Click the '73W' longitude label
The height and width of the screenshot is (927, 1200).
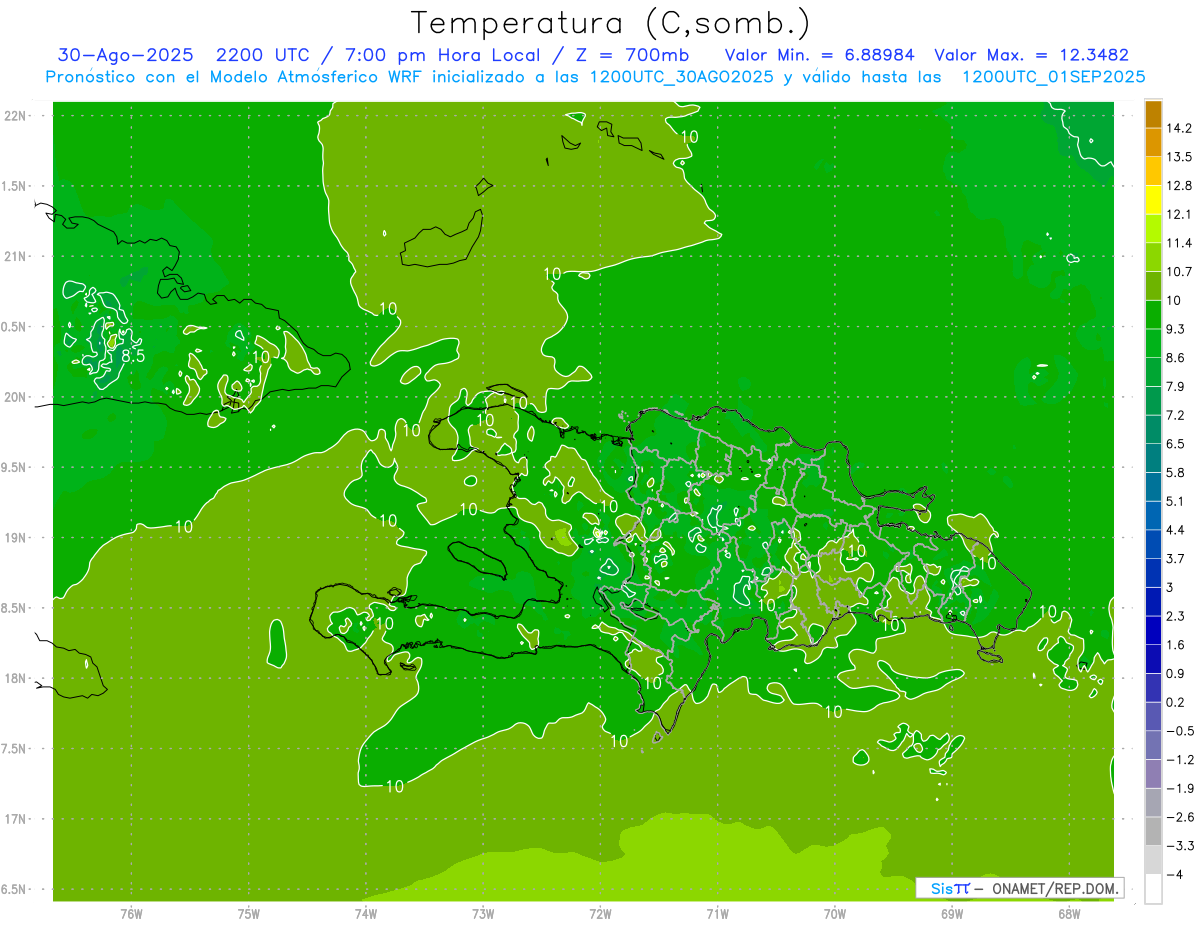[x=483, y=913]
